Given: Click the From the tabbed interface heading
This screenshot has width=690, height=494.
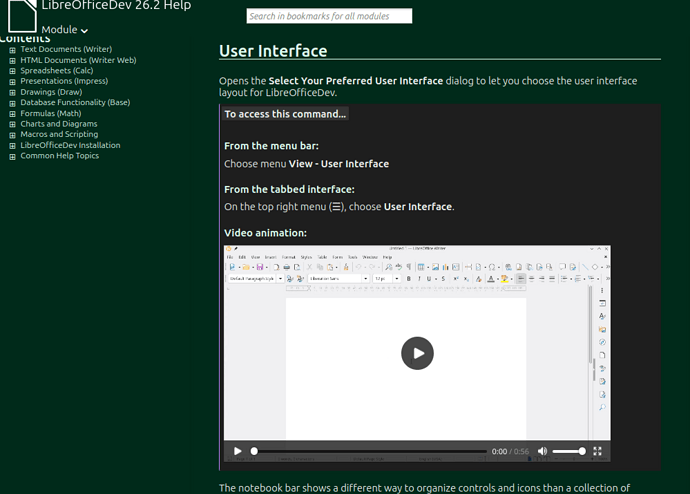Looking at the screenshot, I should (x=289, y=189).
